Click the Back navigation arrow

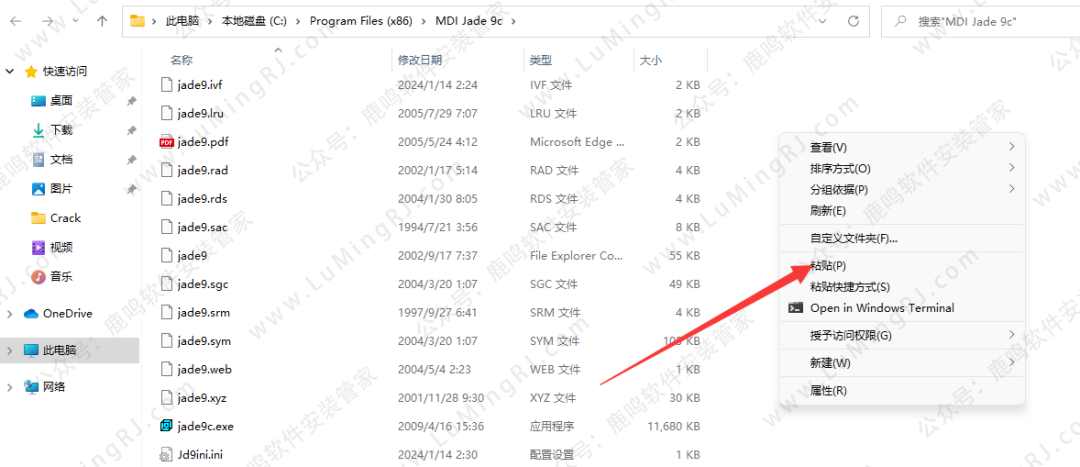(16, 21)
